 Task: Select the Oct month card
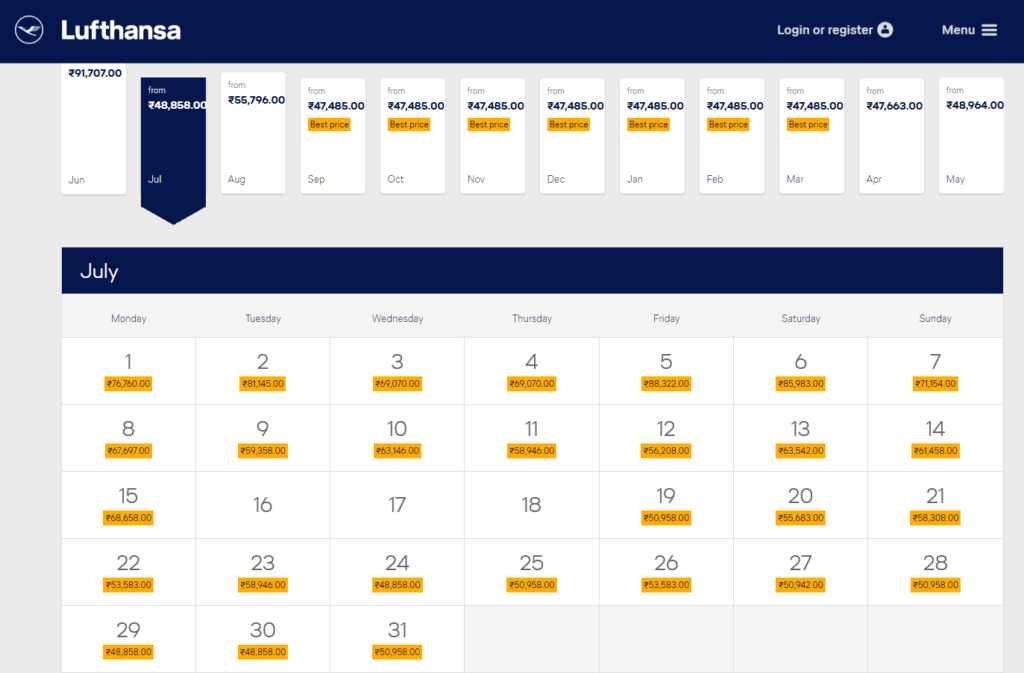click(x=413, y=136)
